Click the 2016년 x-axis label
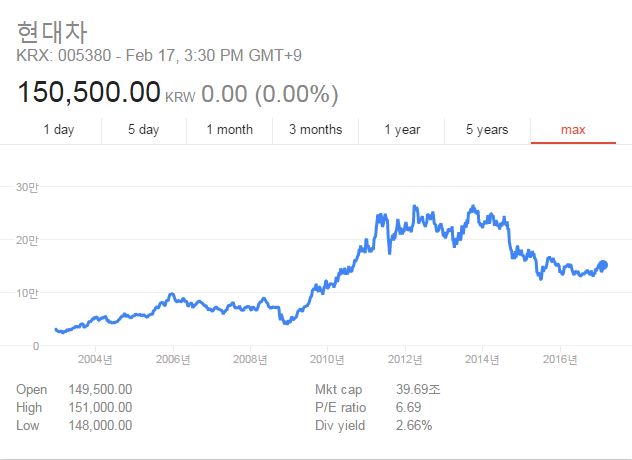The height and width of the screenshot is (460, 632). [560, 359]
